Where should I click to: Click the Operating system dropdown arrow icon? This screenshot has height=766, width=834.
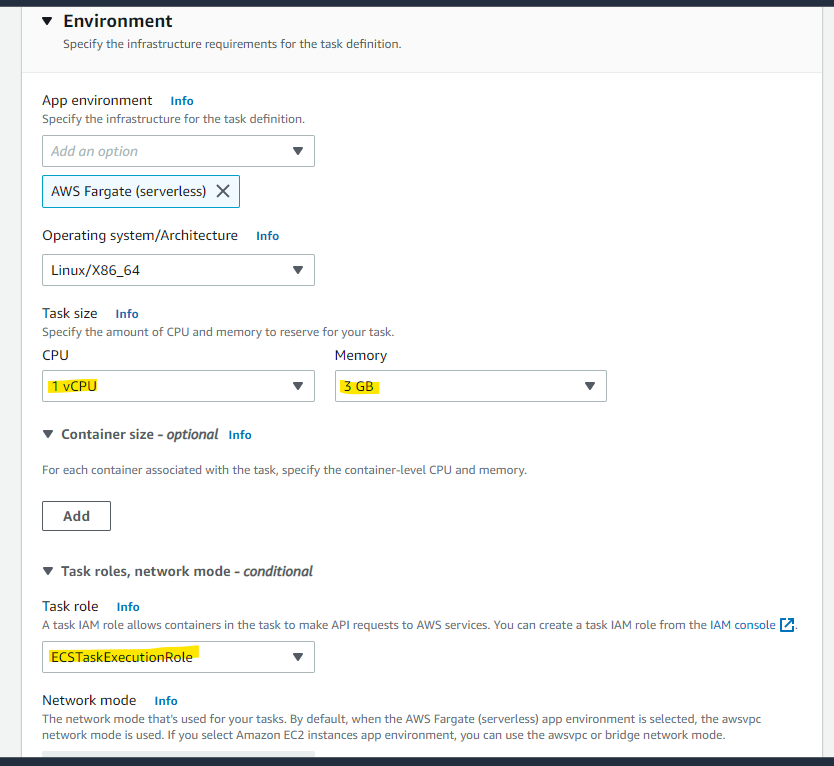297,270
